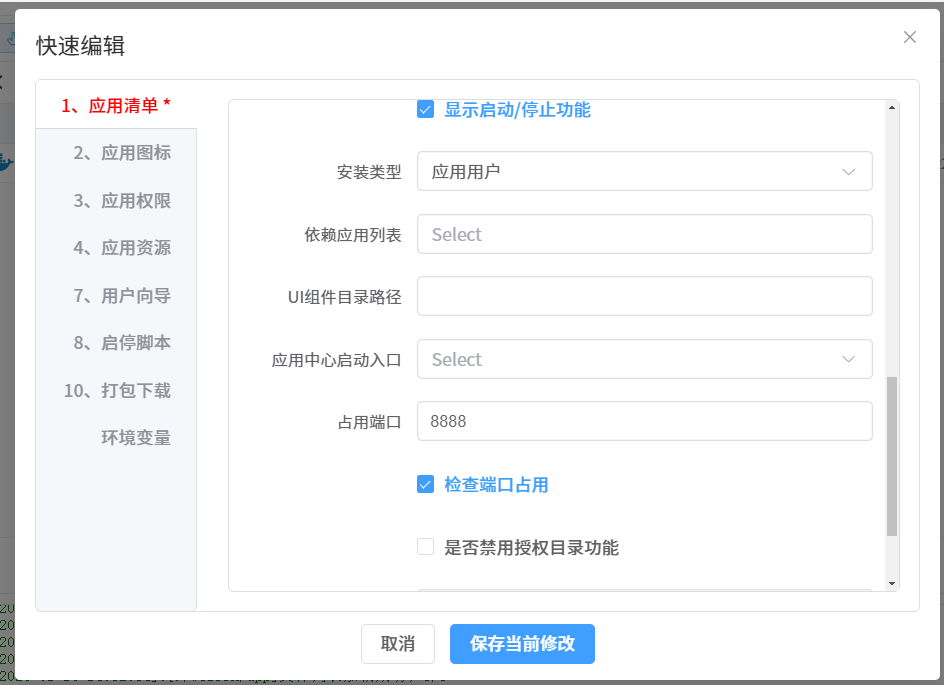This screenshot has height=685, width=944.
Task: Uncheck the 显示启动/停止功能 checkbox
Action: point(425,110)
